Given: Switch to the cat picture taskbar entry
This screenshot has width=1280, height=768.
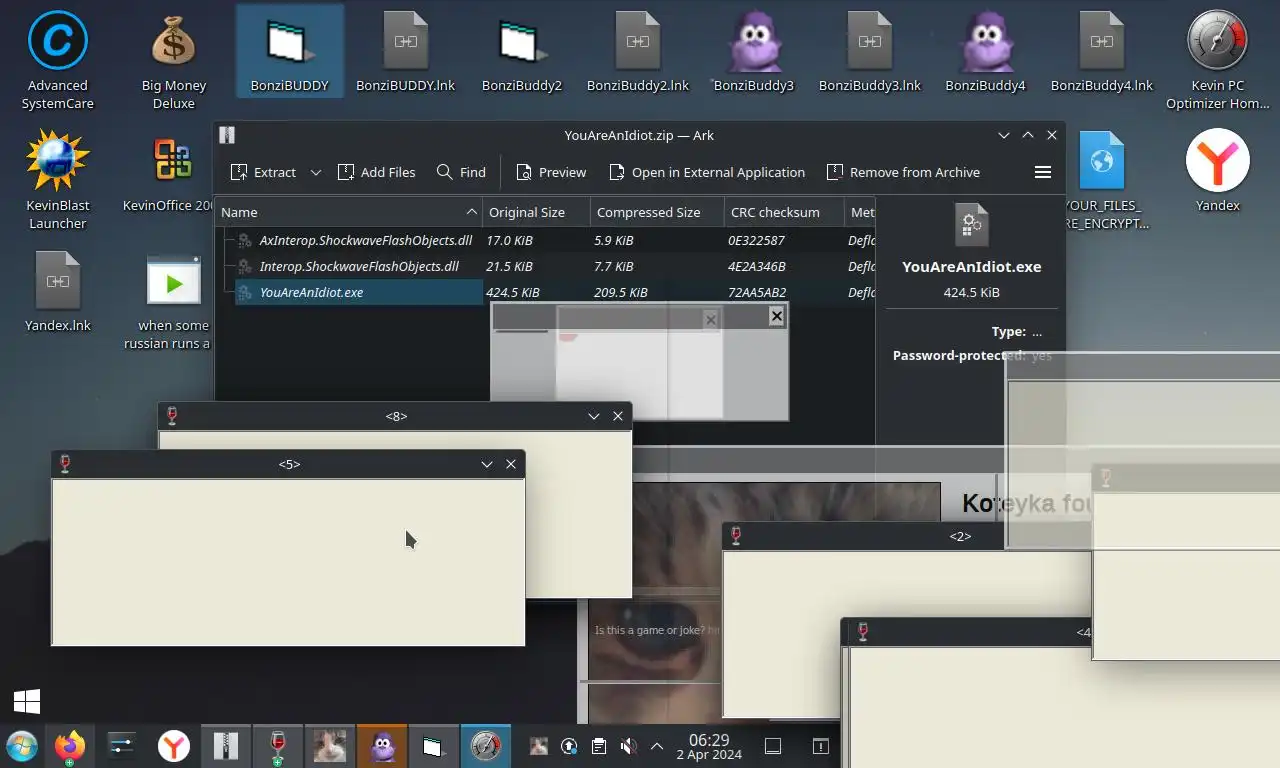Looking at the screenshot, I should pyautogui.click(x=330, y=746).
